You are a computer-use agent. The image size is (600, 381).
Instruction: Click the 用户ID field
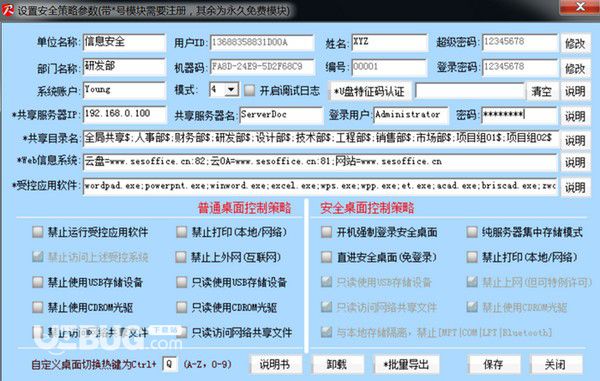(x=262, y=42)
